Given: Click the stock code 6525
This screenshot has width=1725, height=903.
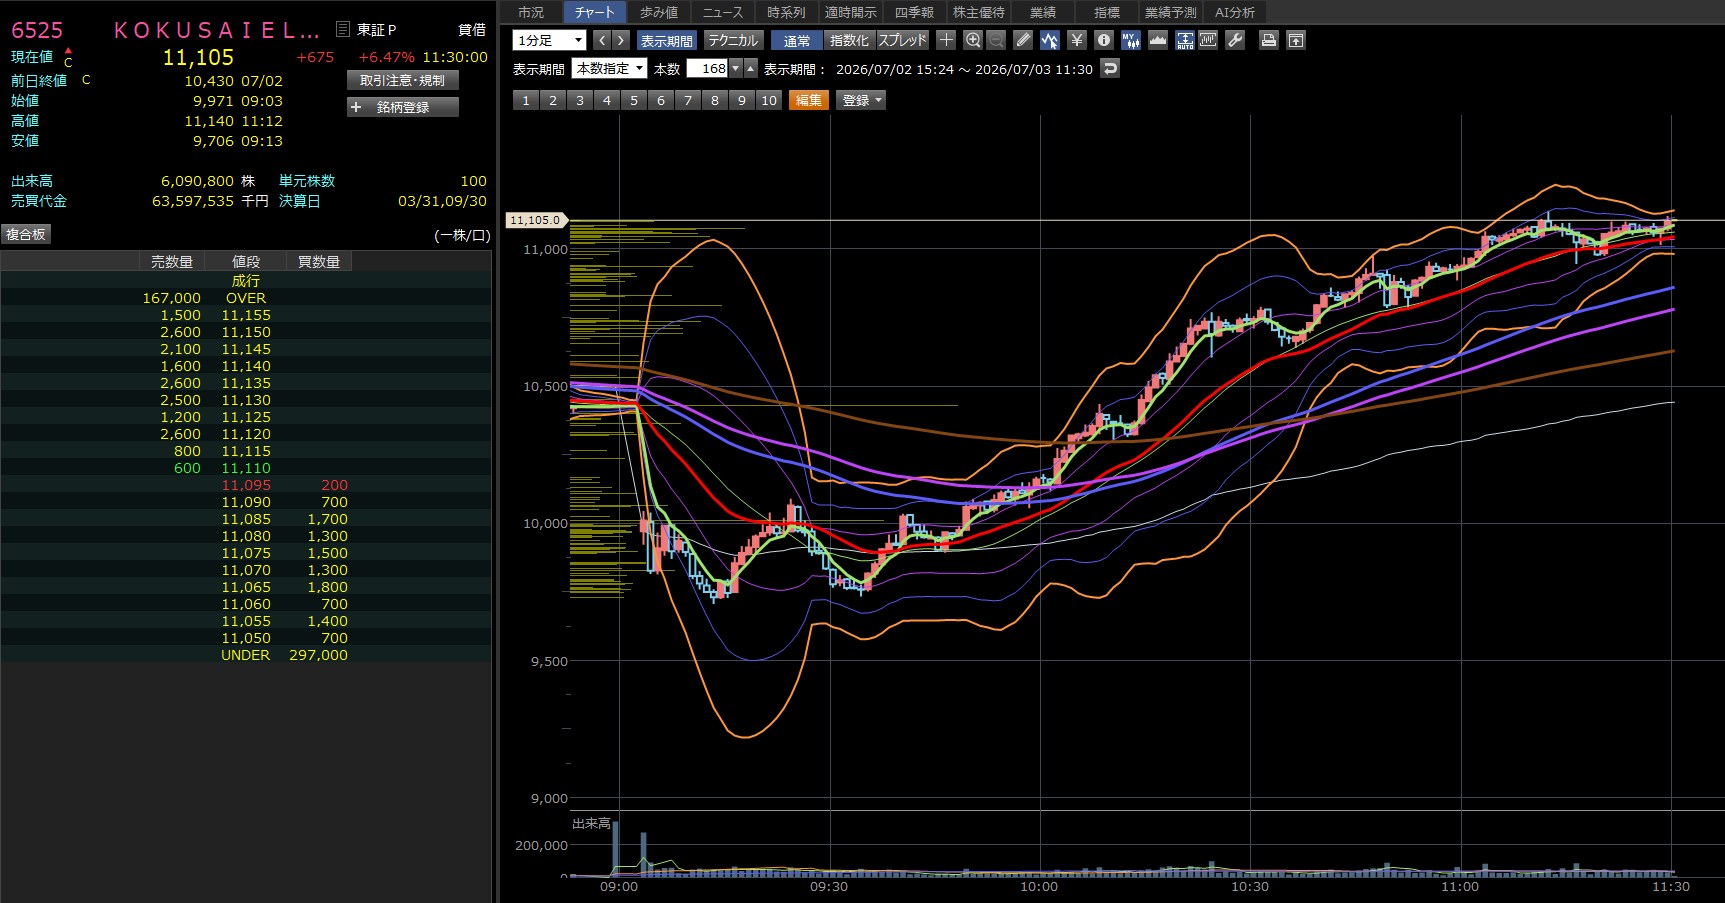Looking at the screenshot, I should 37,30.
